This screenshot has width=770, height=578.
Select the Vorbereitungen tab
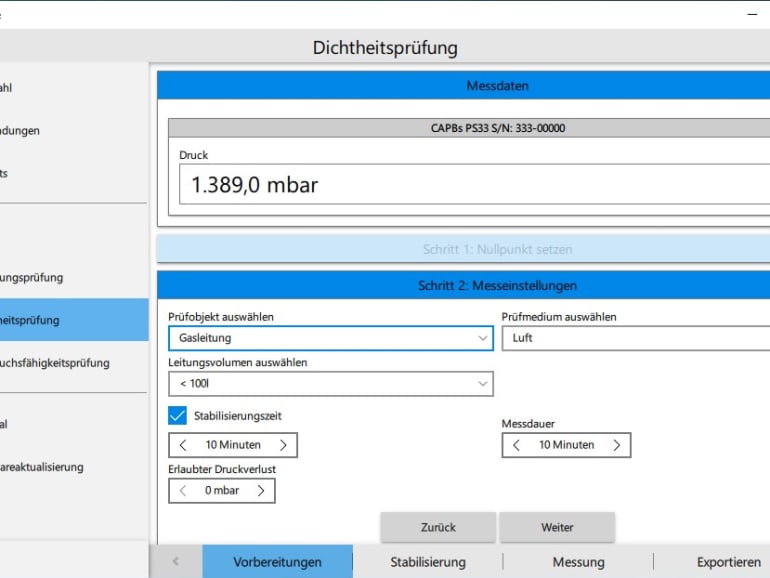(277, 562)
